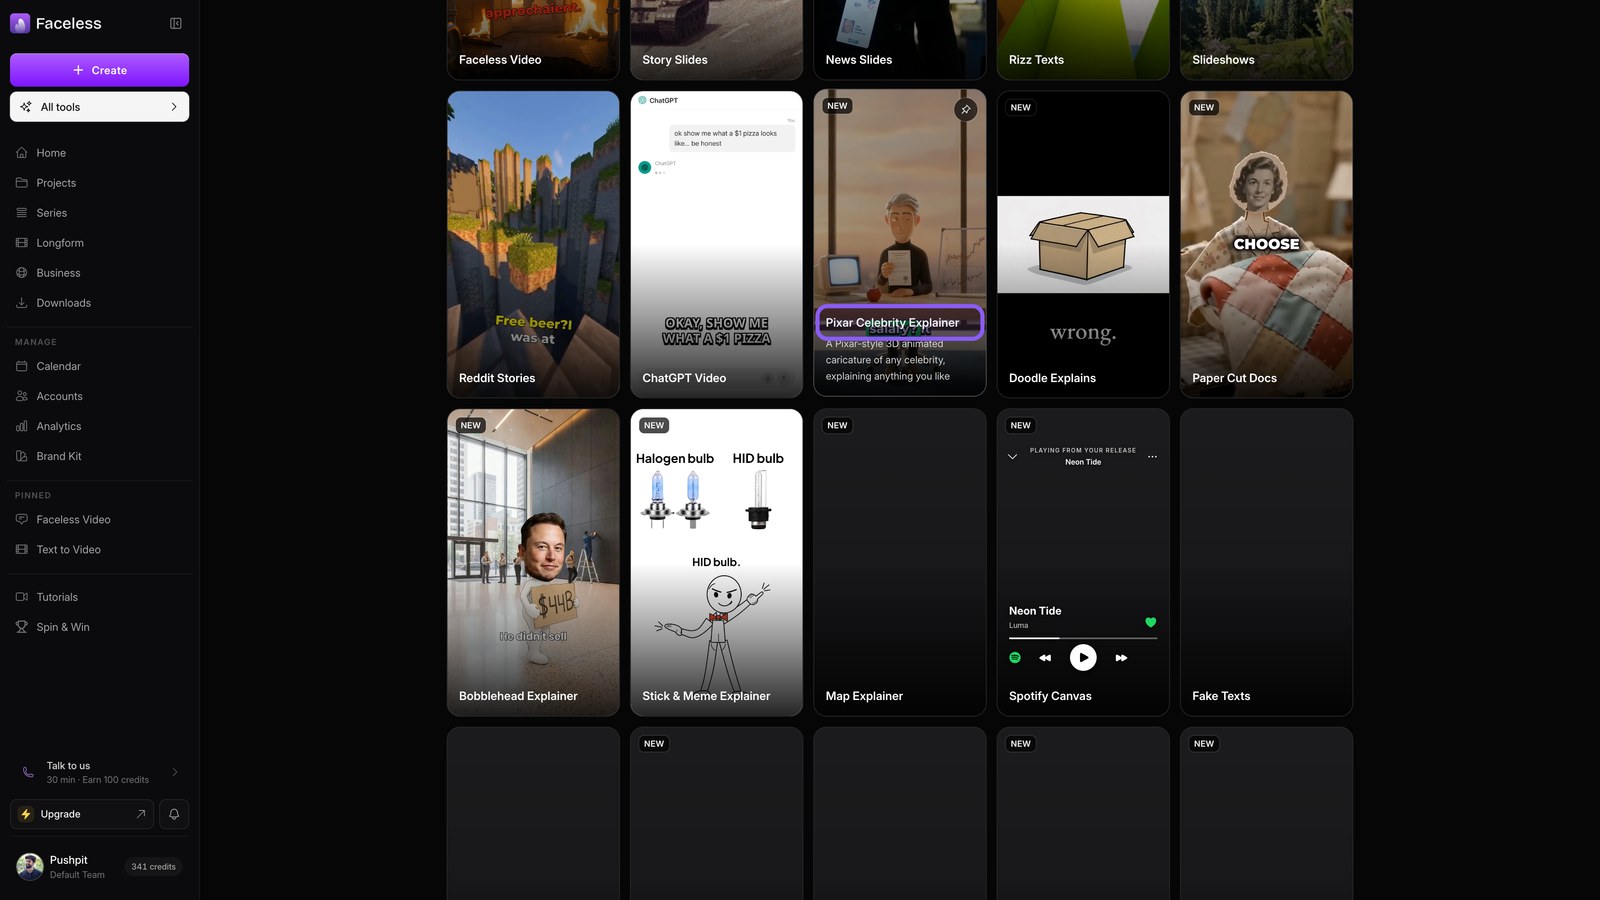
Task: Open three-dots menu on Spotify Canvas preview
Action: (x=1152, y=456)
